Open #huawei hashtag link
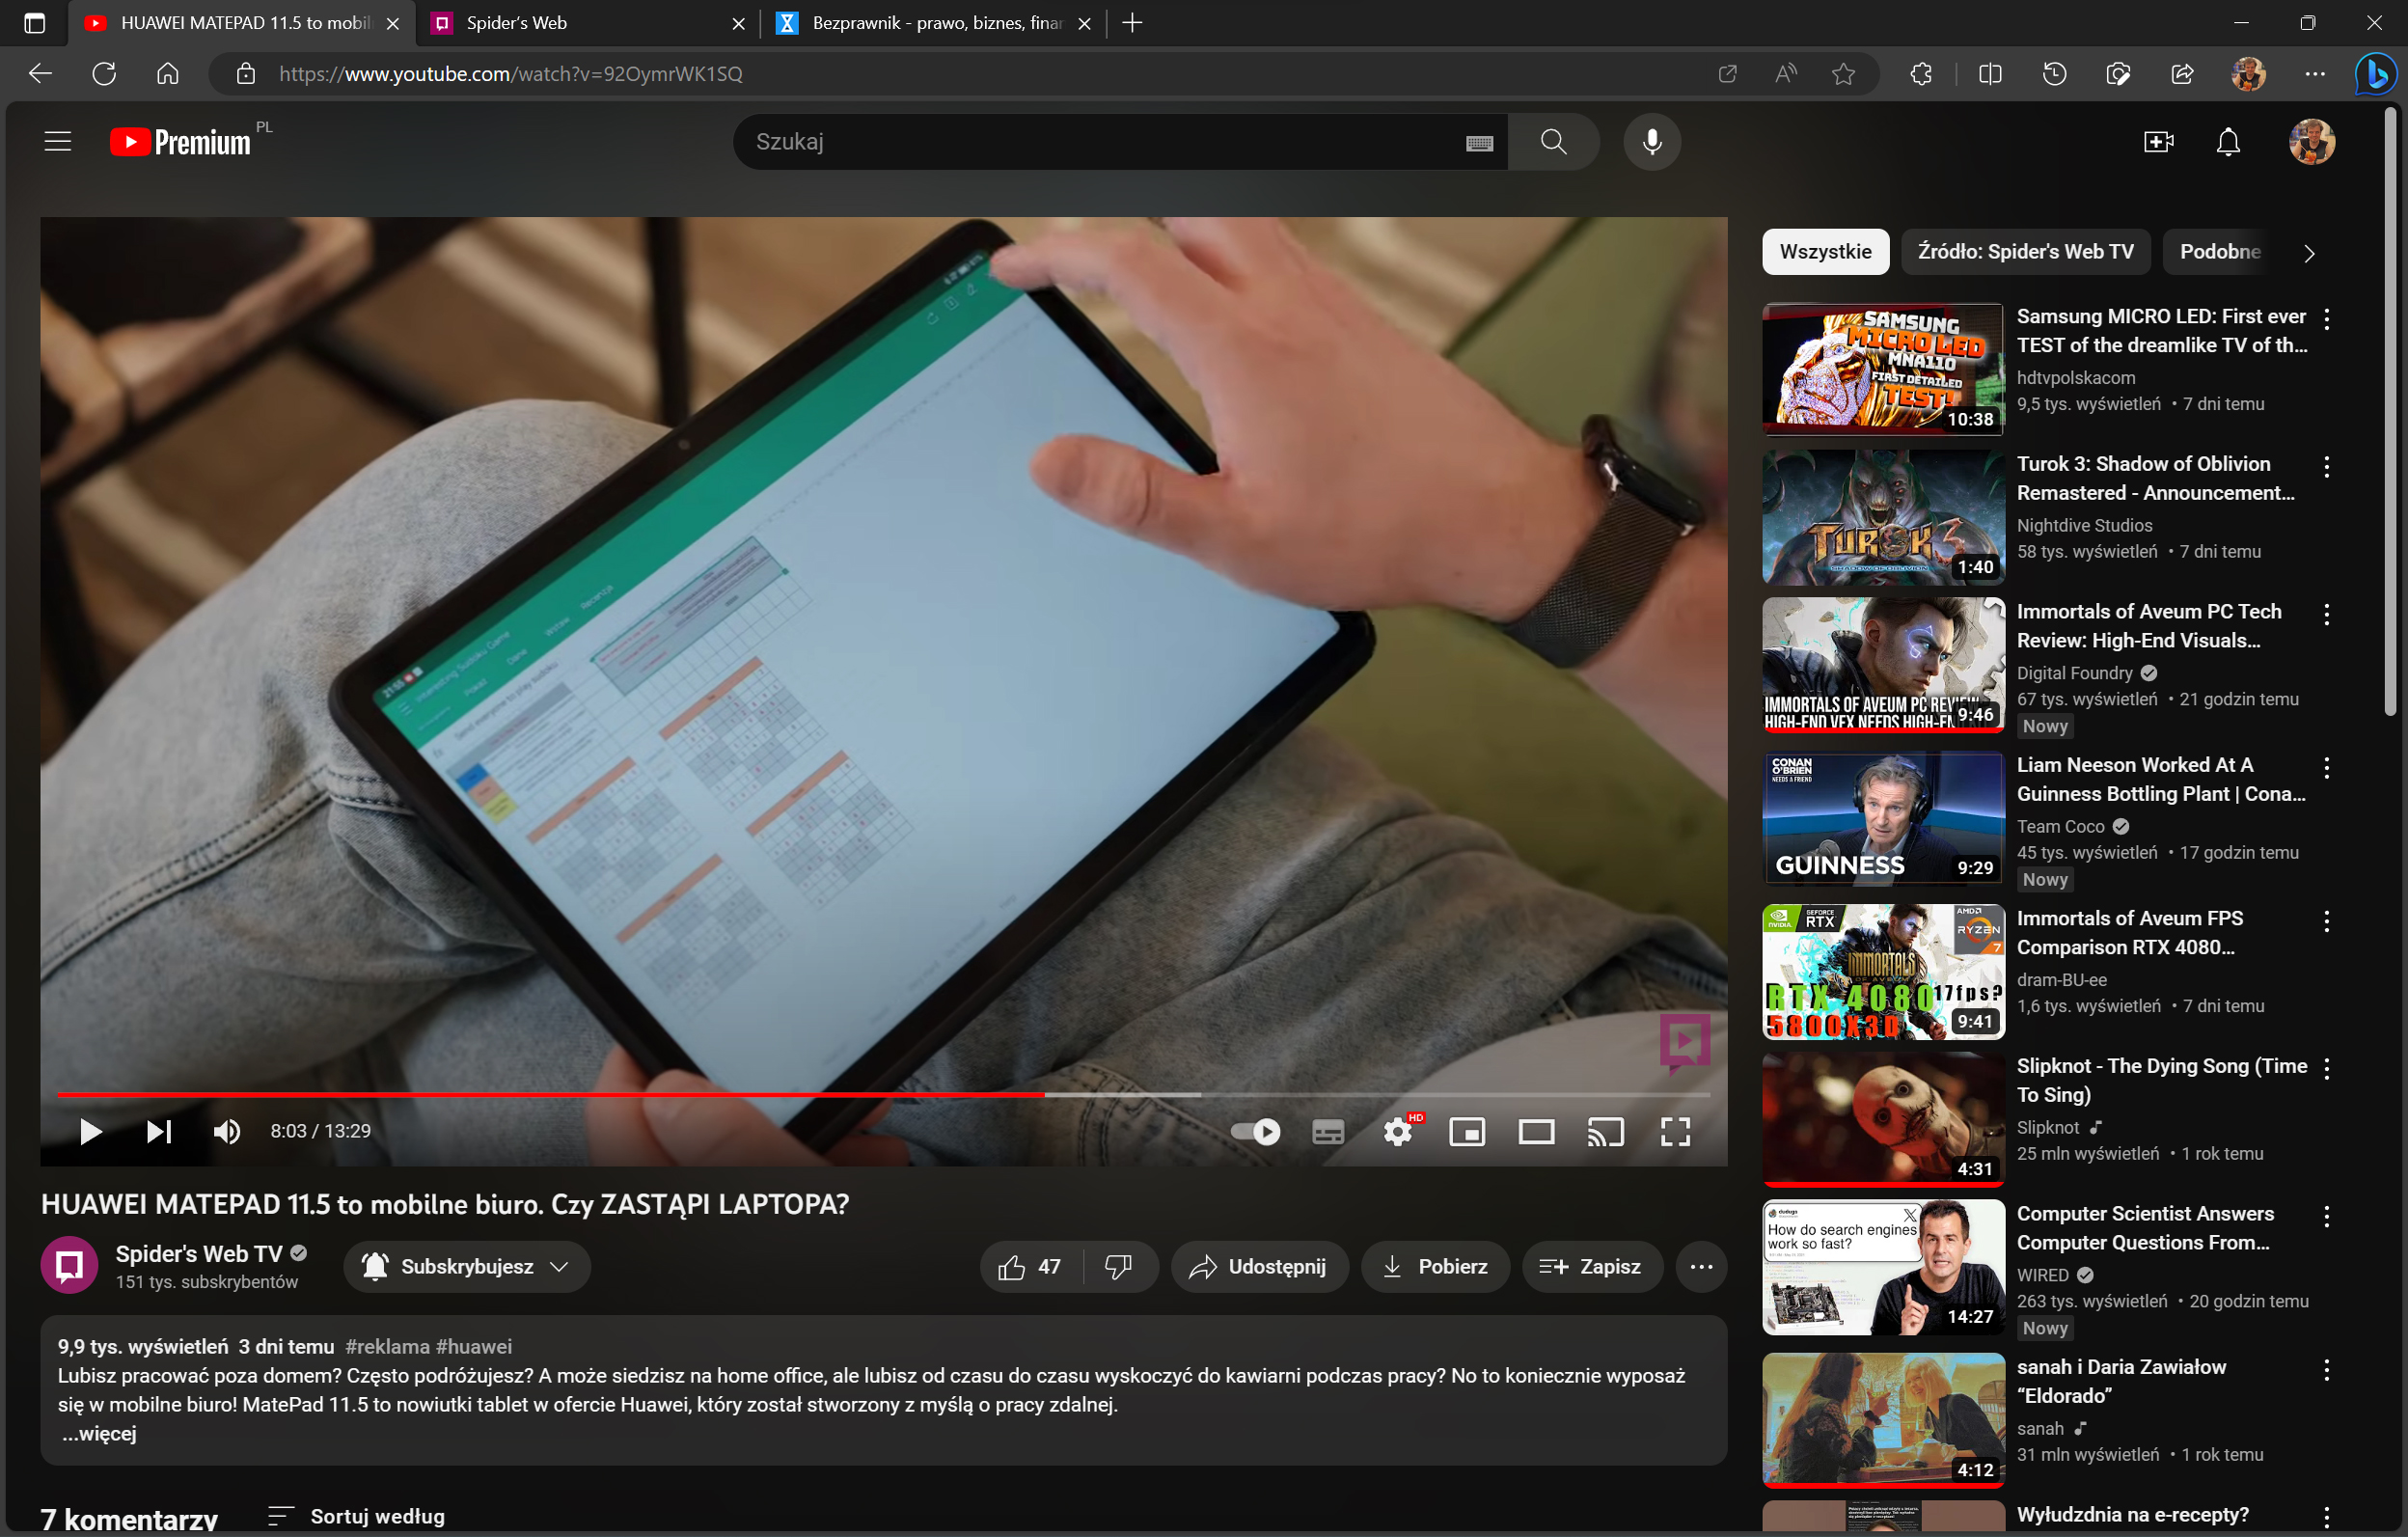Screen dimensions: 2408x1537 pos(474,1346)
